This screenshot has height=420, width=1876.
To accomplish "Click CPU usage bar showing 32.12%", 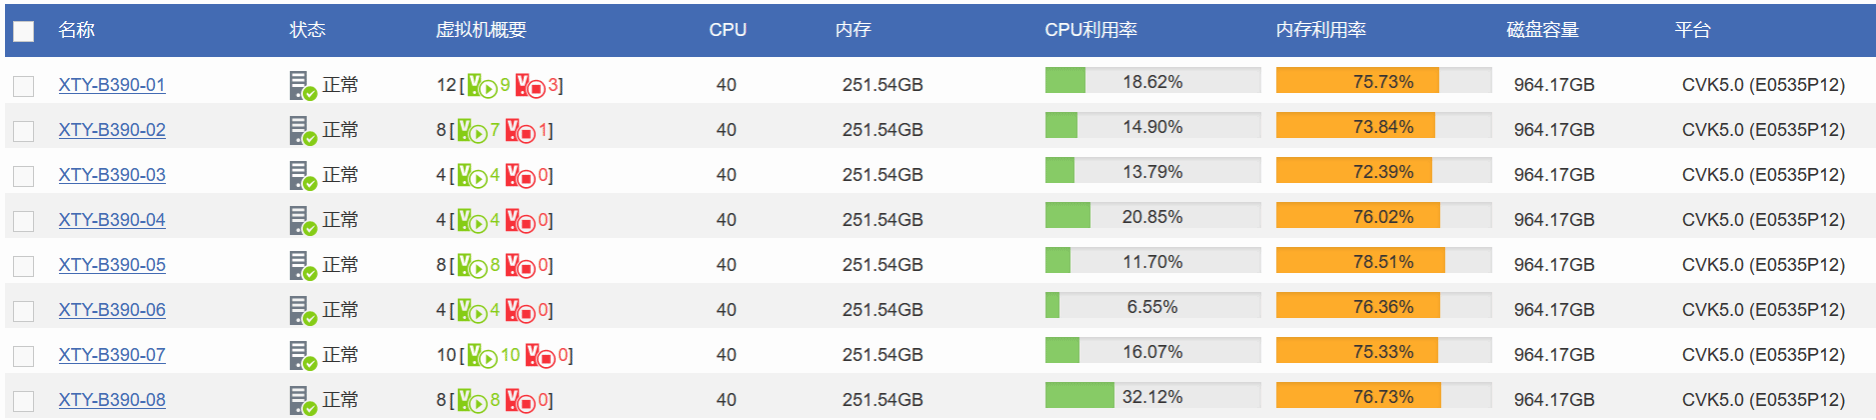I will pyautogui.click(x=1152, y=396).
